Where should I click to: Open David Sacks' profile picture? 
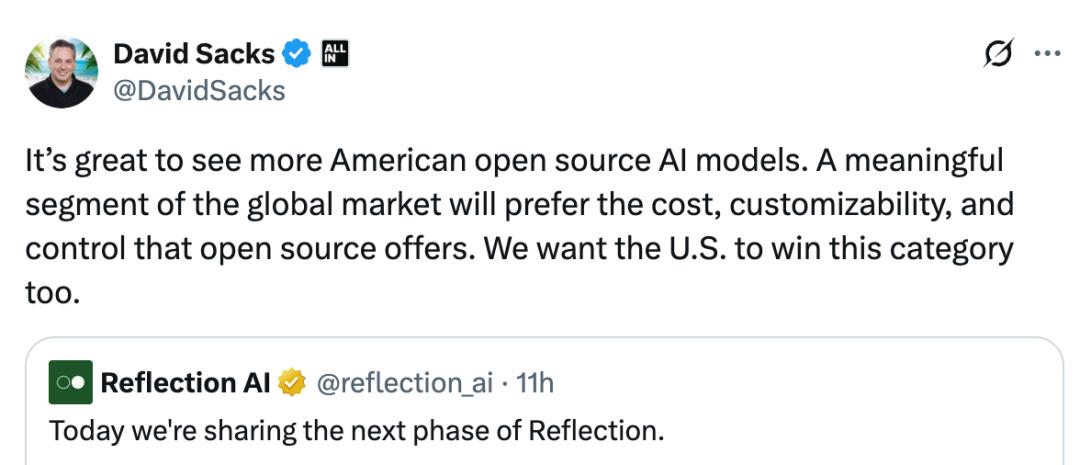pyautogui.click(x=61, y=72)
